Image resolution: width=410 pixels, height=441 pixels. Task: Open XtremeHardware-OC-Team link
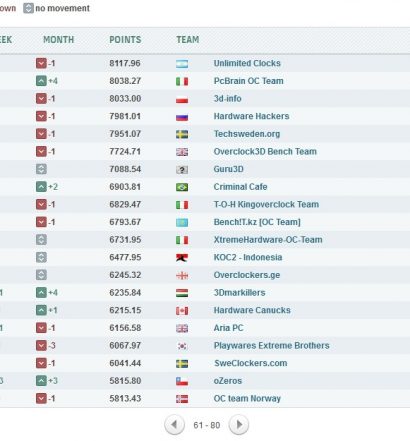(x=268, y=240)
